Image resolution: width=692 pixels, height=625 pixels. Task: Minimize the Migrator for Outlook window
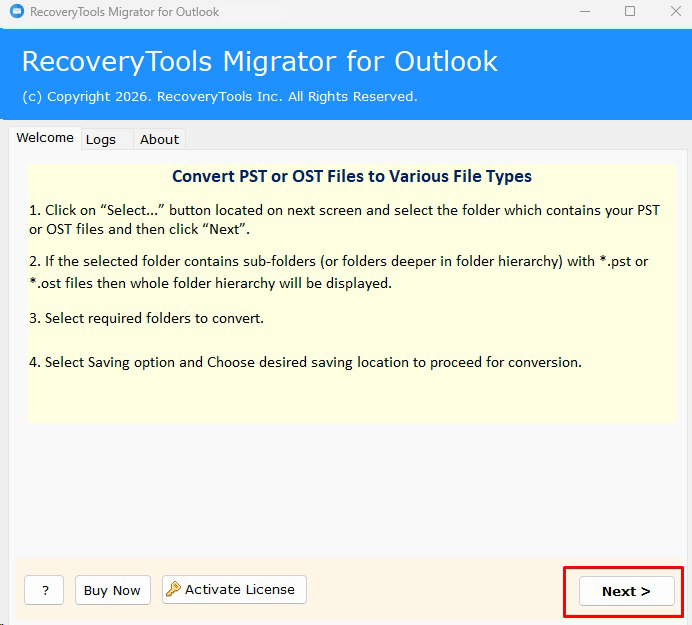click(585, 11)
